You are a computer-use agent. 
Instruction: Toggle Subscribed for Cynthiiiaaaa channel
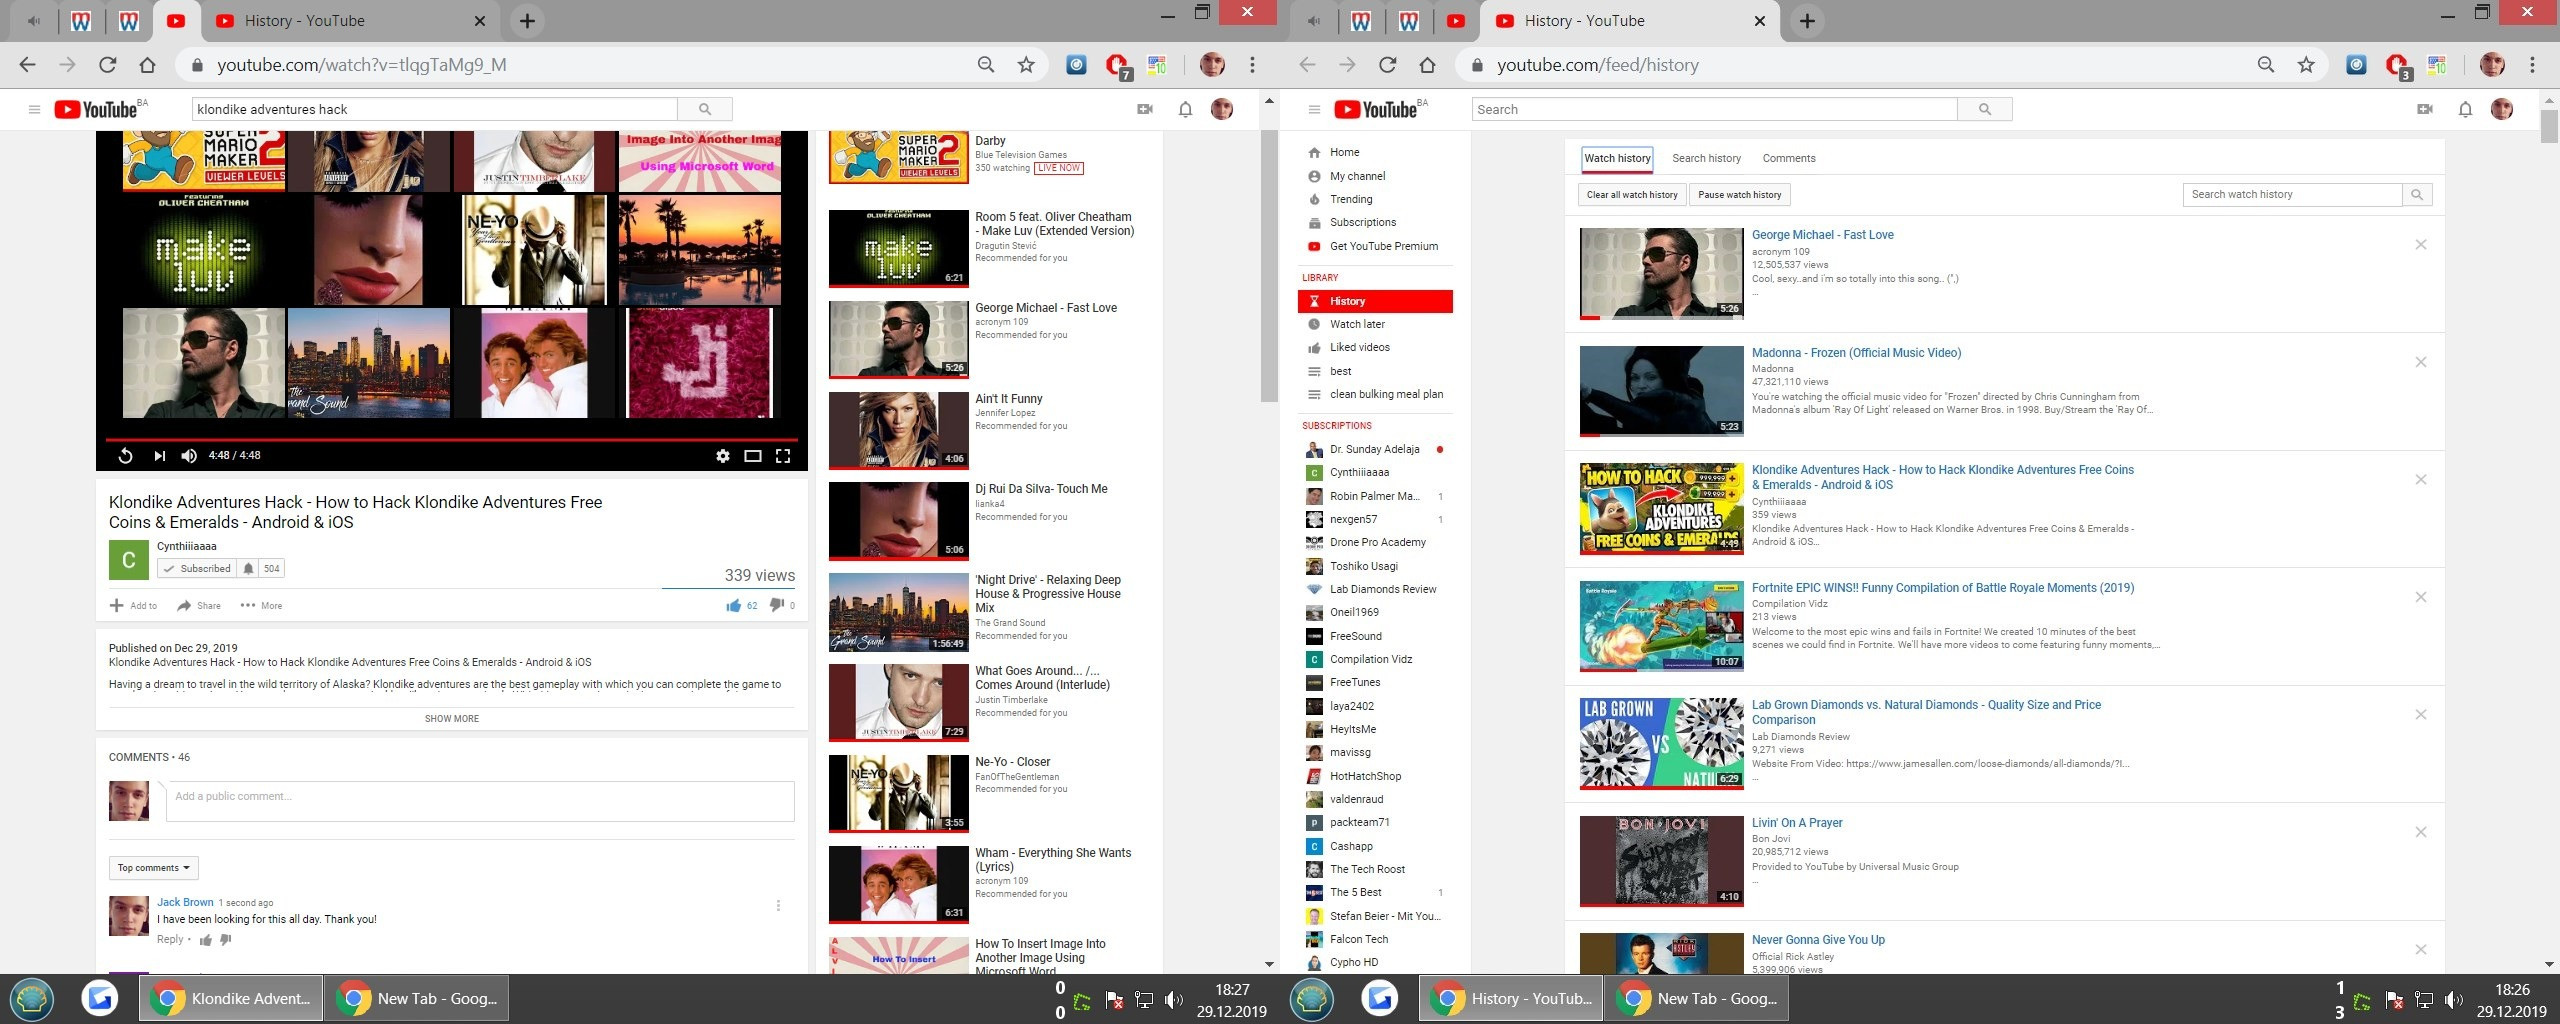(x=196, y=568)
